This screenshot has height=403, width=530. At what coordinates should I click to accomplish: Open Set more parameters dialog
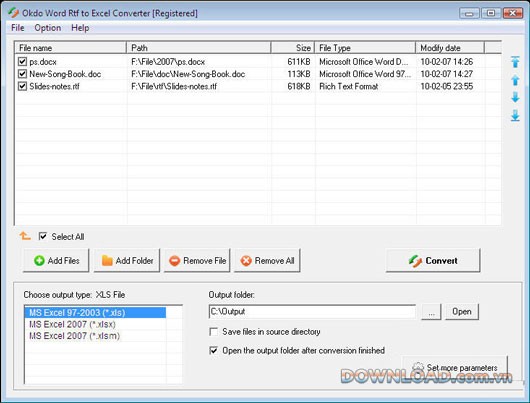point(455,367)
